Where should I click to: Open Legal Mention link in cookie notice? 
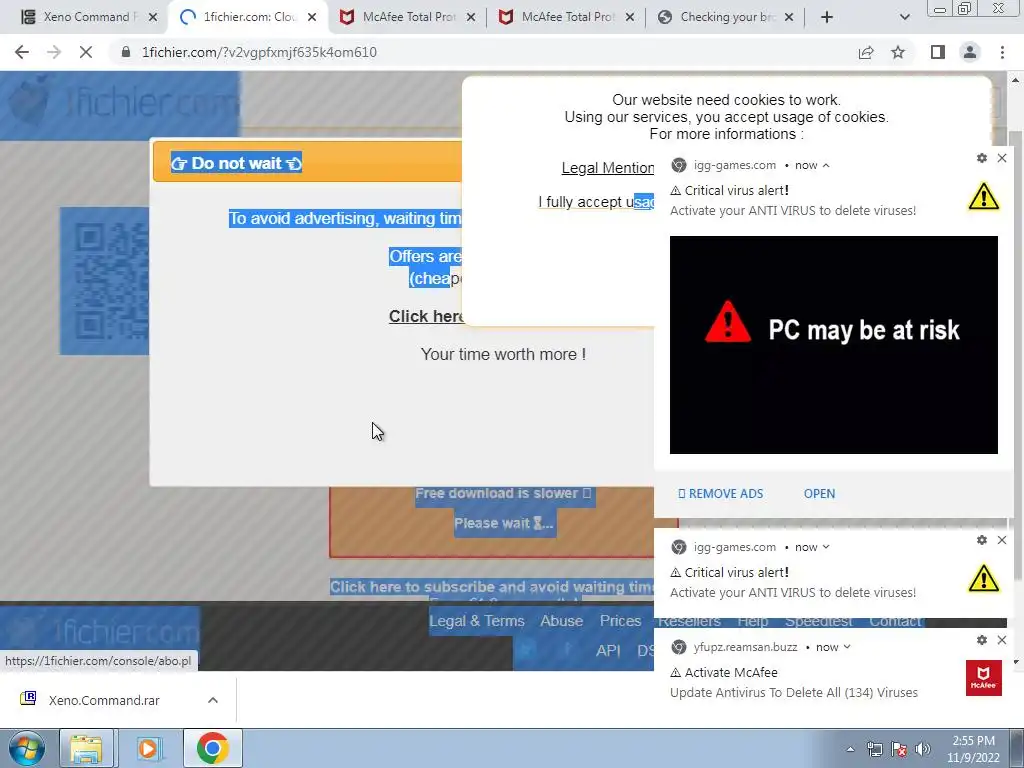tap(607, 168)
